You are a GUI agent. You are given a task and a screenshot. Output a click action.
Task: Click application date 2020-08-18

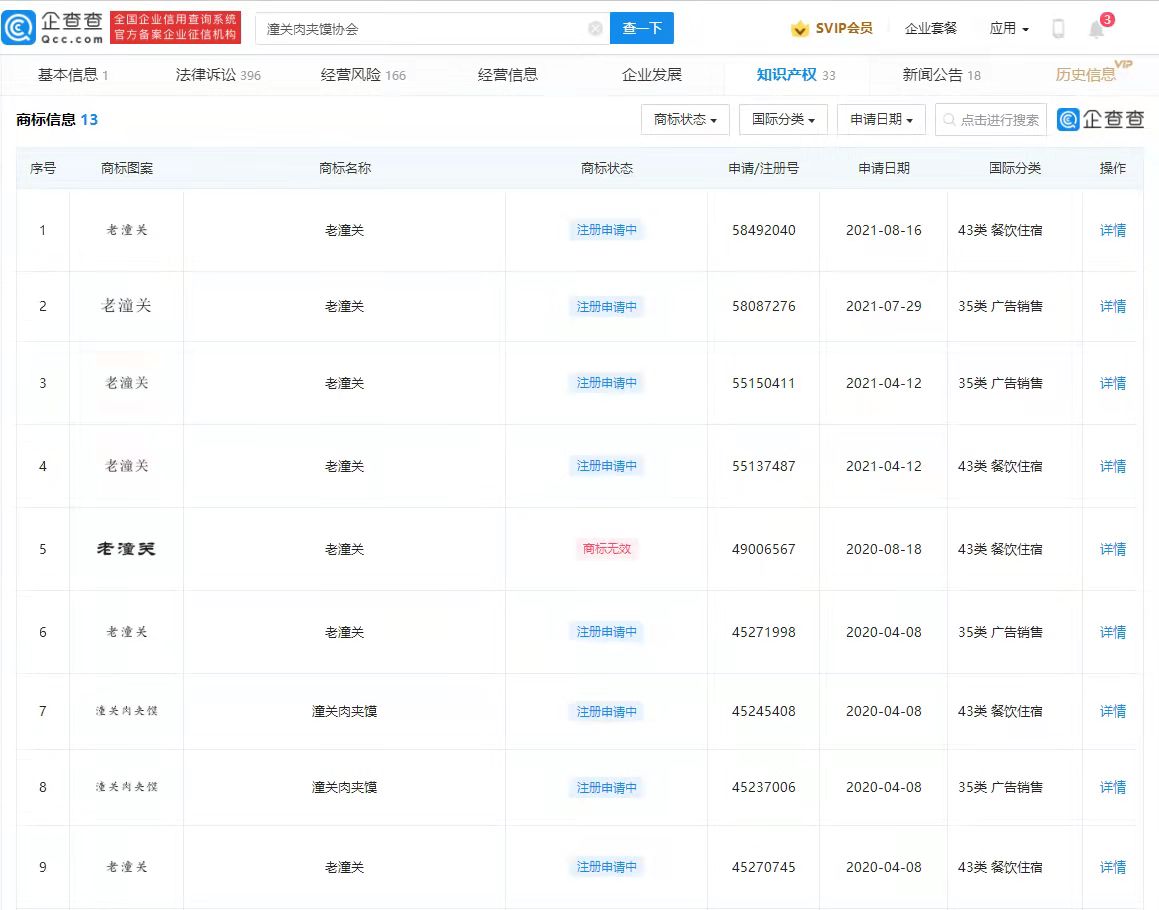tap(884, 549)
